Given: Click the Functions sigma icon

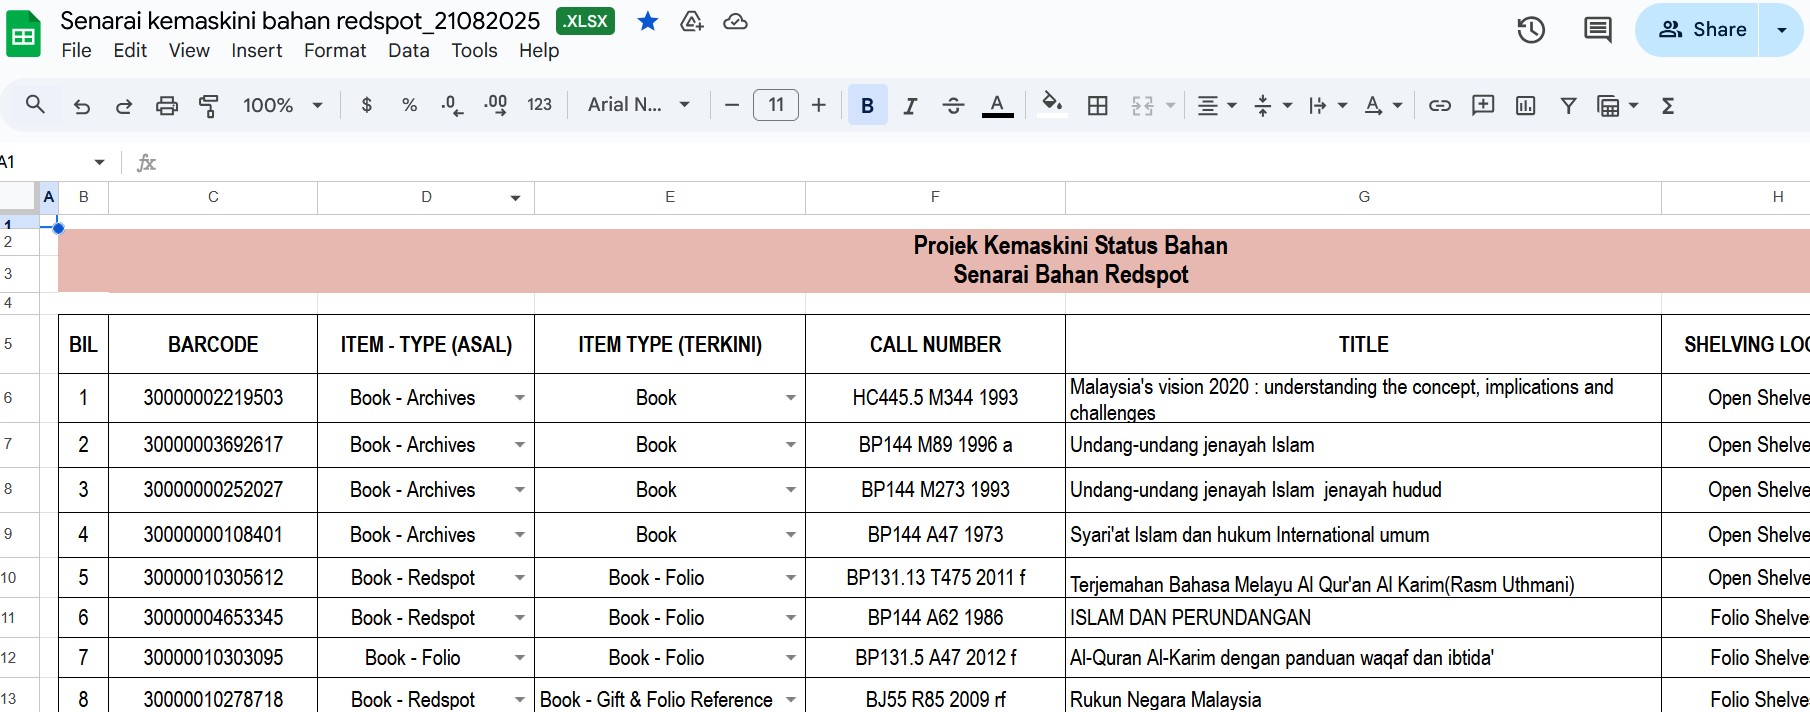Looking at the screenshot, I should click(x=1668, y=106).
